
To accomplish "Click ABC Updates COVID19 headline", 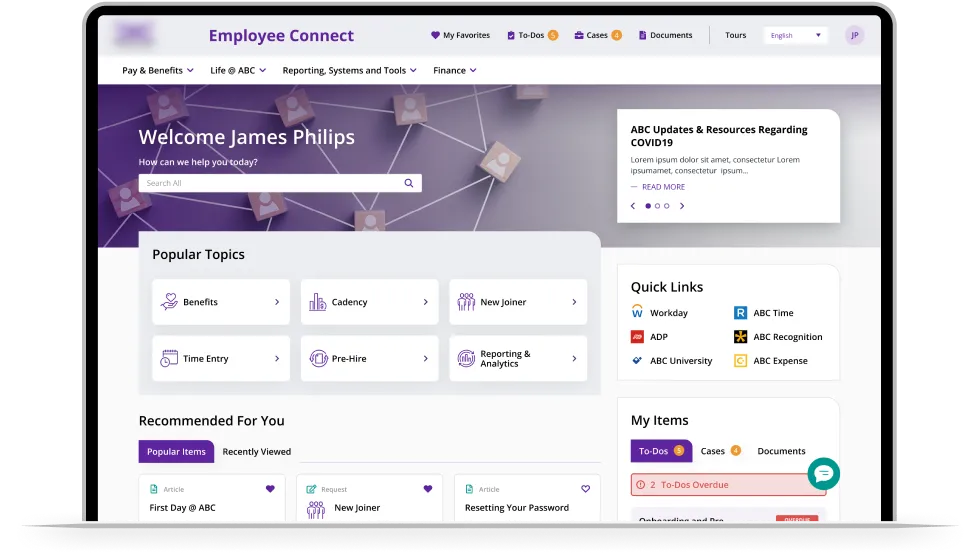I will tap(719, 136).
